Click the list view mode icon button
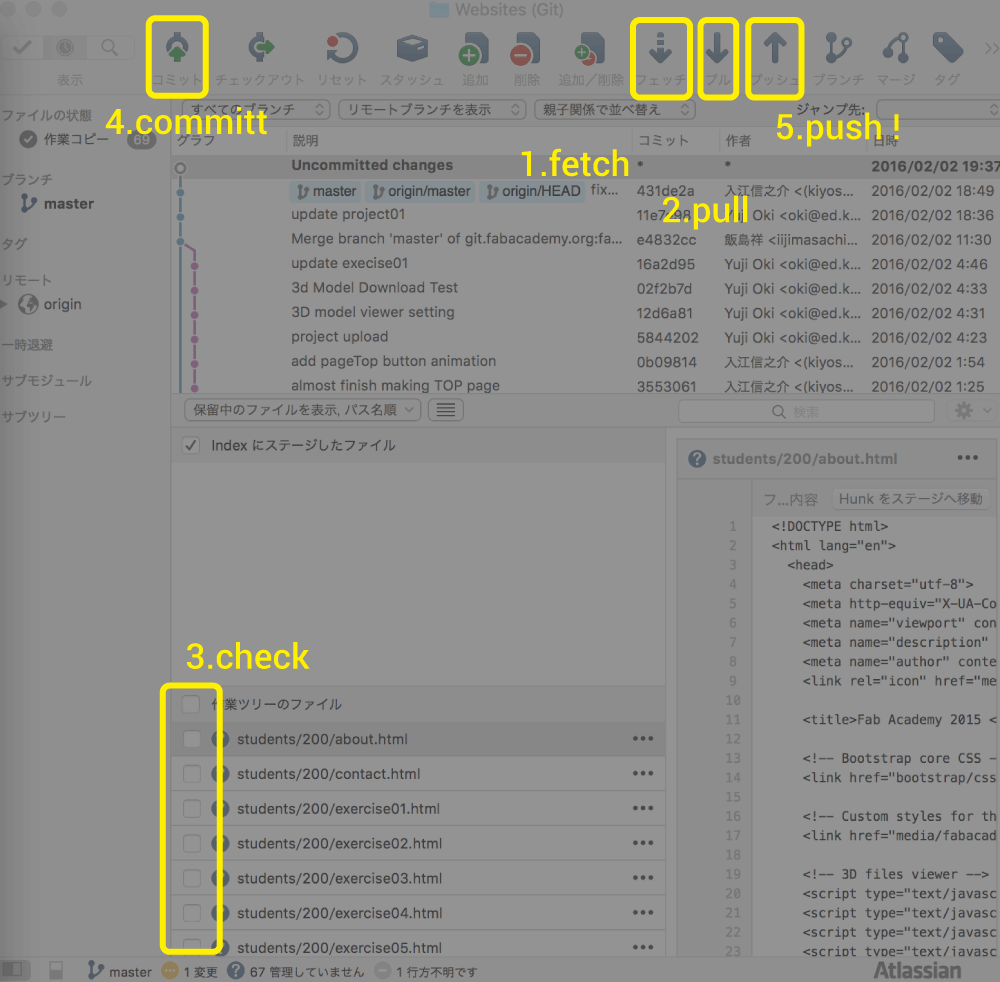The height and width of the screenshot is (982, 1000). coord(445,409)
